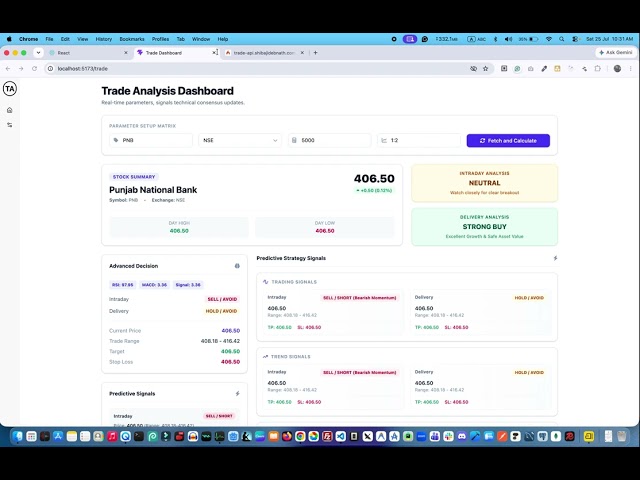The height and width of the screenshot is (480, 640).
Task: Close the trade-api browser tab
Action: (x=302, y=53)
